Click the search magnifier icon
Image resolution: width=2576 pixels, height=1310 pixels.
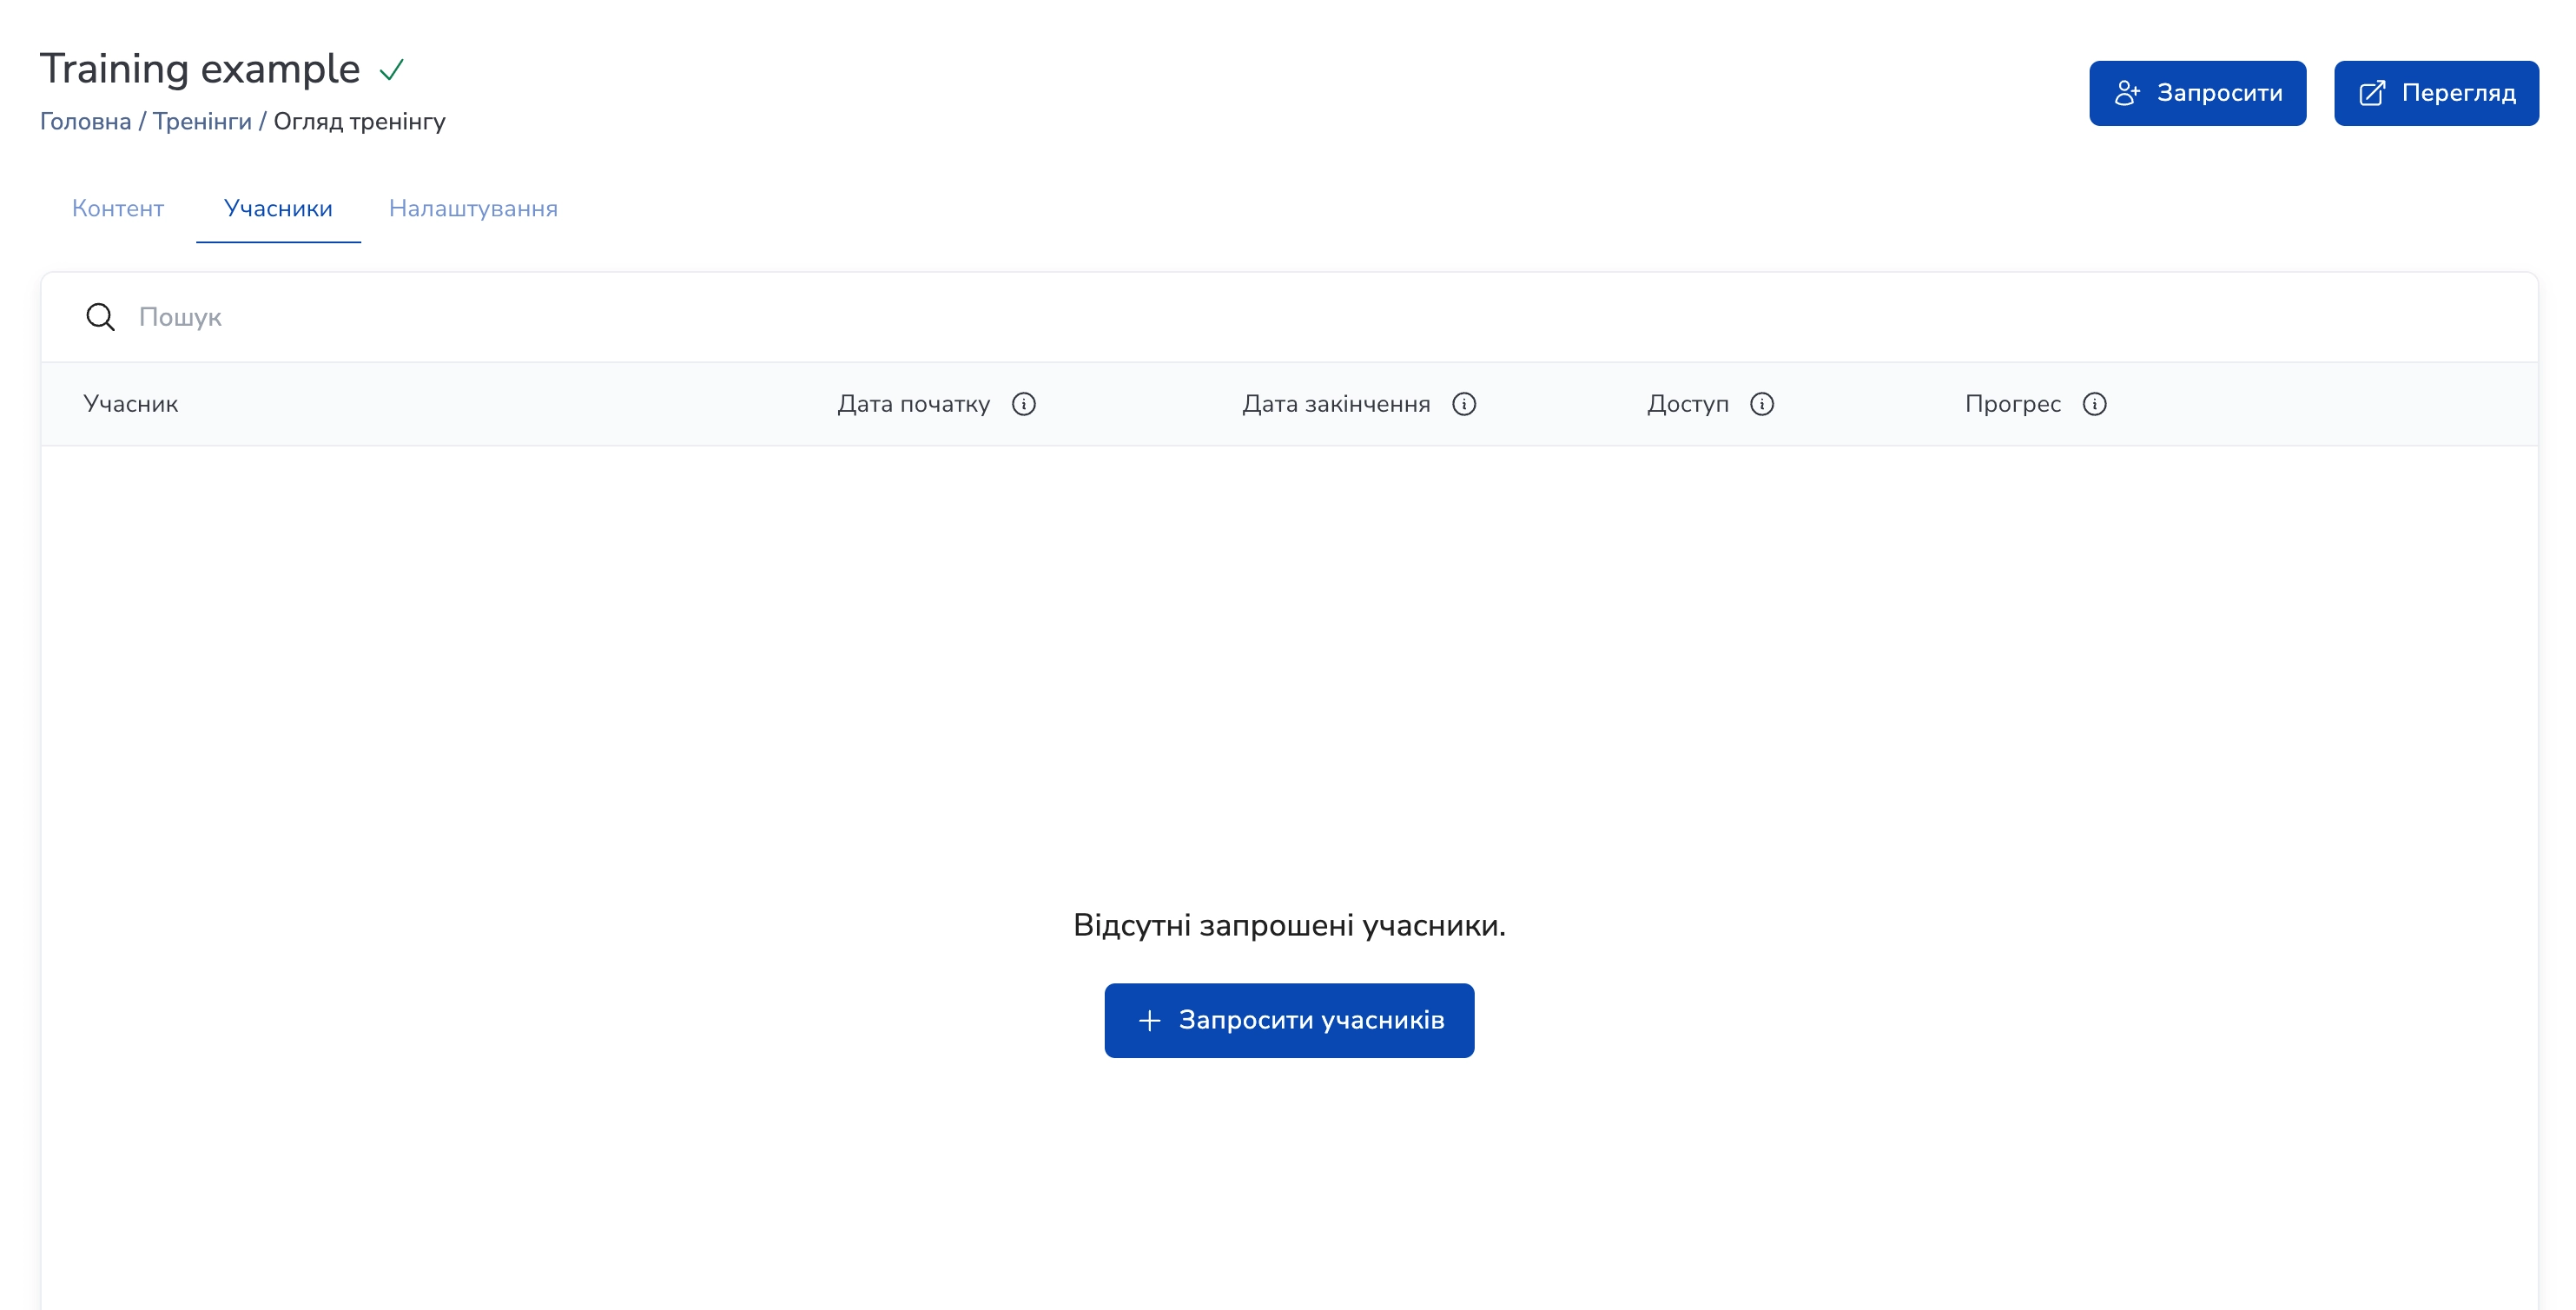pos(100,317)
